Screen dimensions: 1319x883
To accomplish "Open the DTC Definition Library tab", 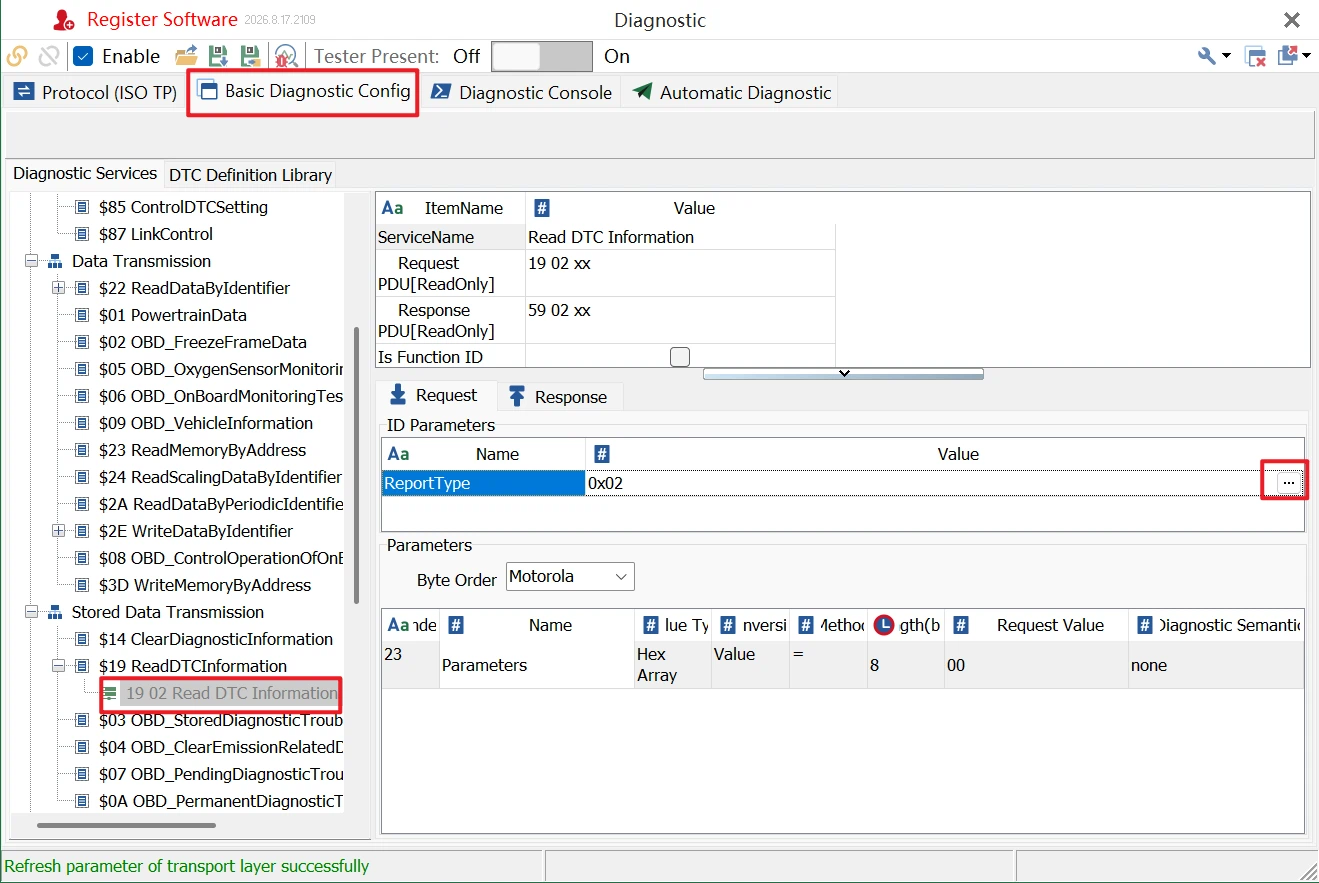I will pos(250,175).
